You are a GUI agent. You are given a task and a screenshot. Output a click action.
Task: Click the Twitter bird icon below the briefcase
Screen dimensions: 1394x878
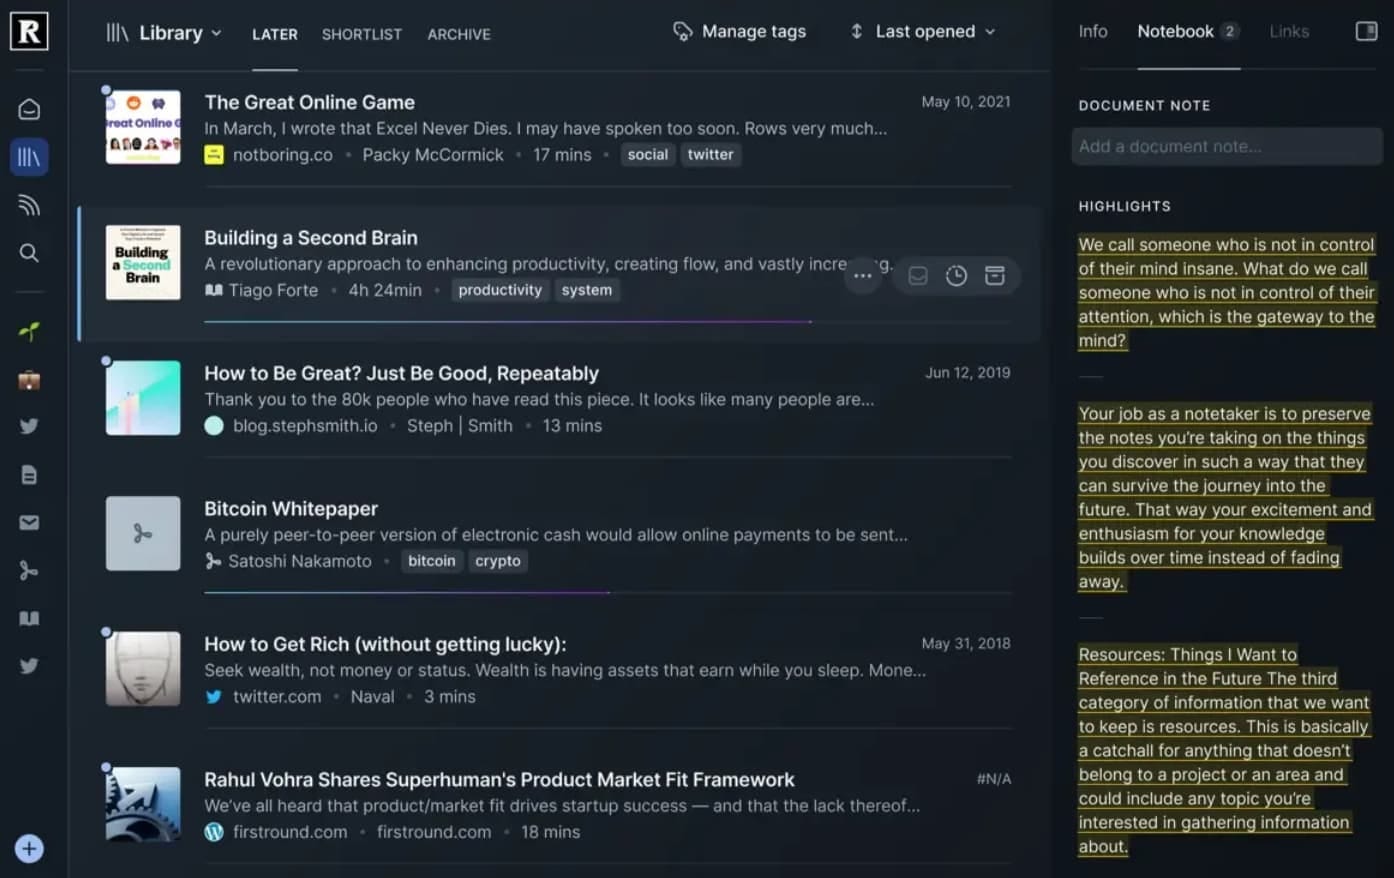[29, 426]
